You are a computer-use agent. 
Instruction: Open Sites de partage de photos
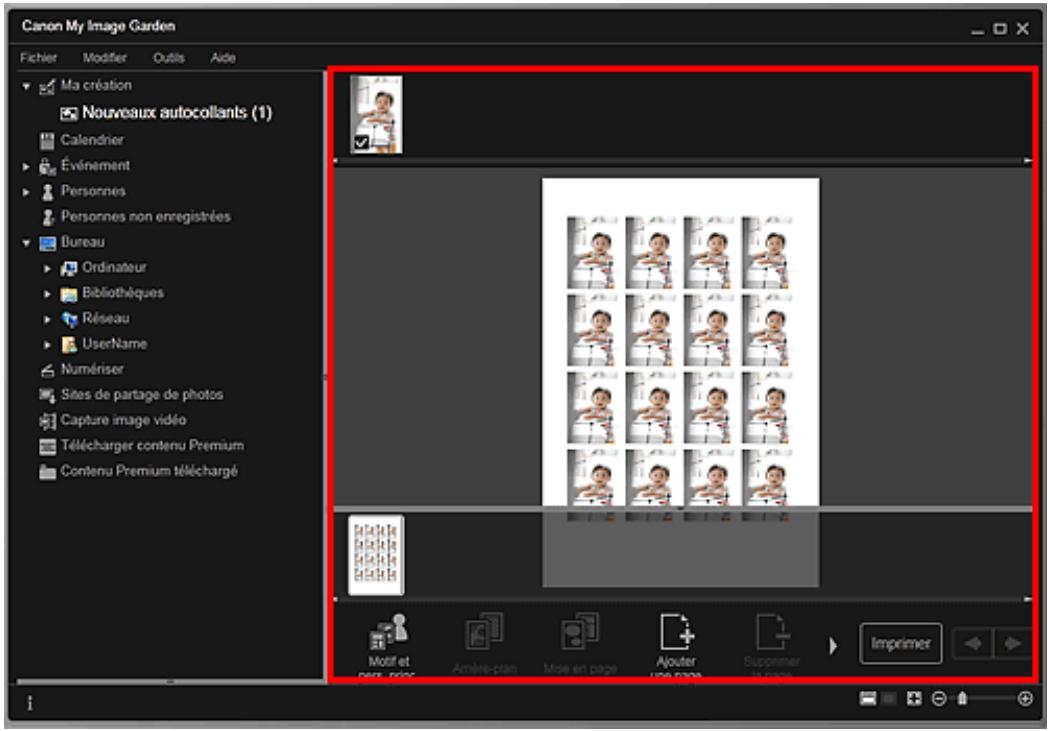click(141, 395)
